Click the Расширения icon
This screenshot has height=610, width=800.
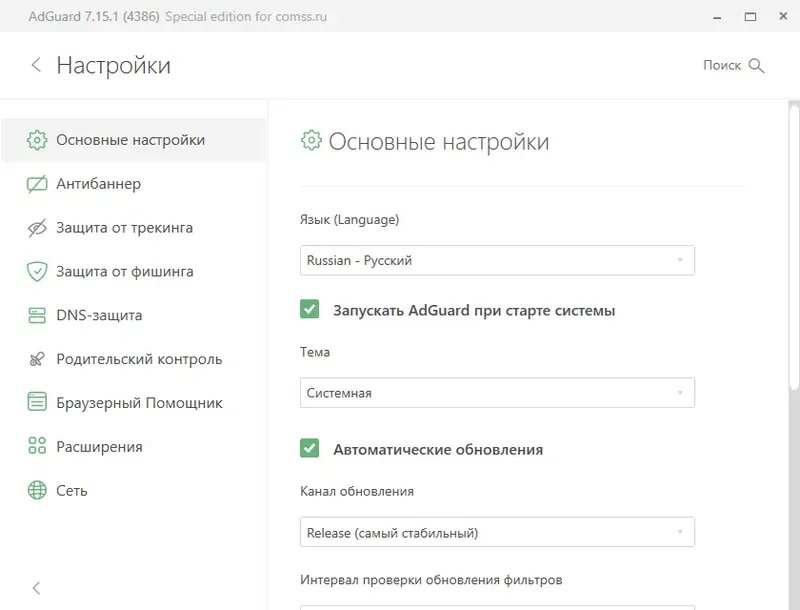tap(37, 446)
